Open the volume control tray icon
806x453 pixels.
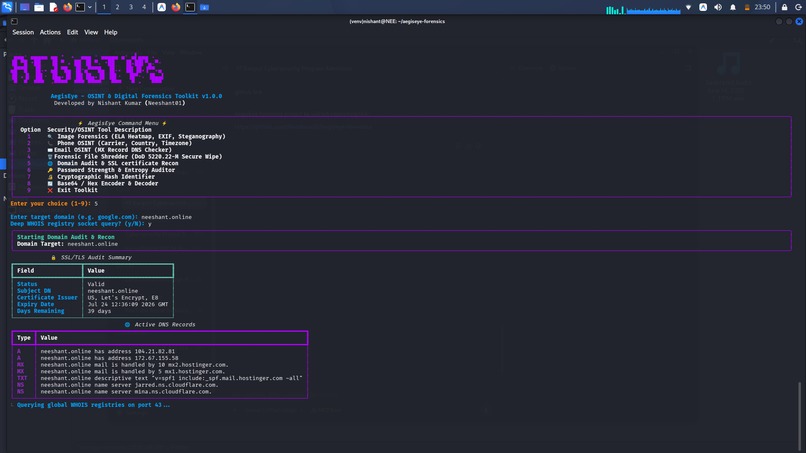(x=718, y=7)
